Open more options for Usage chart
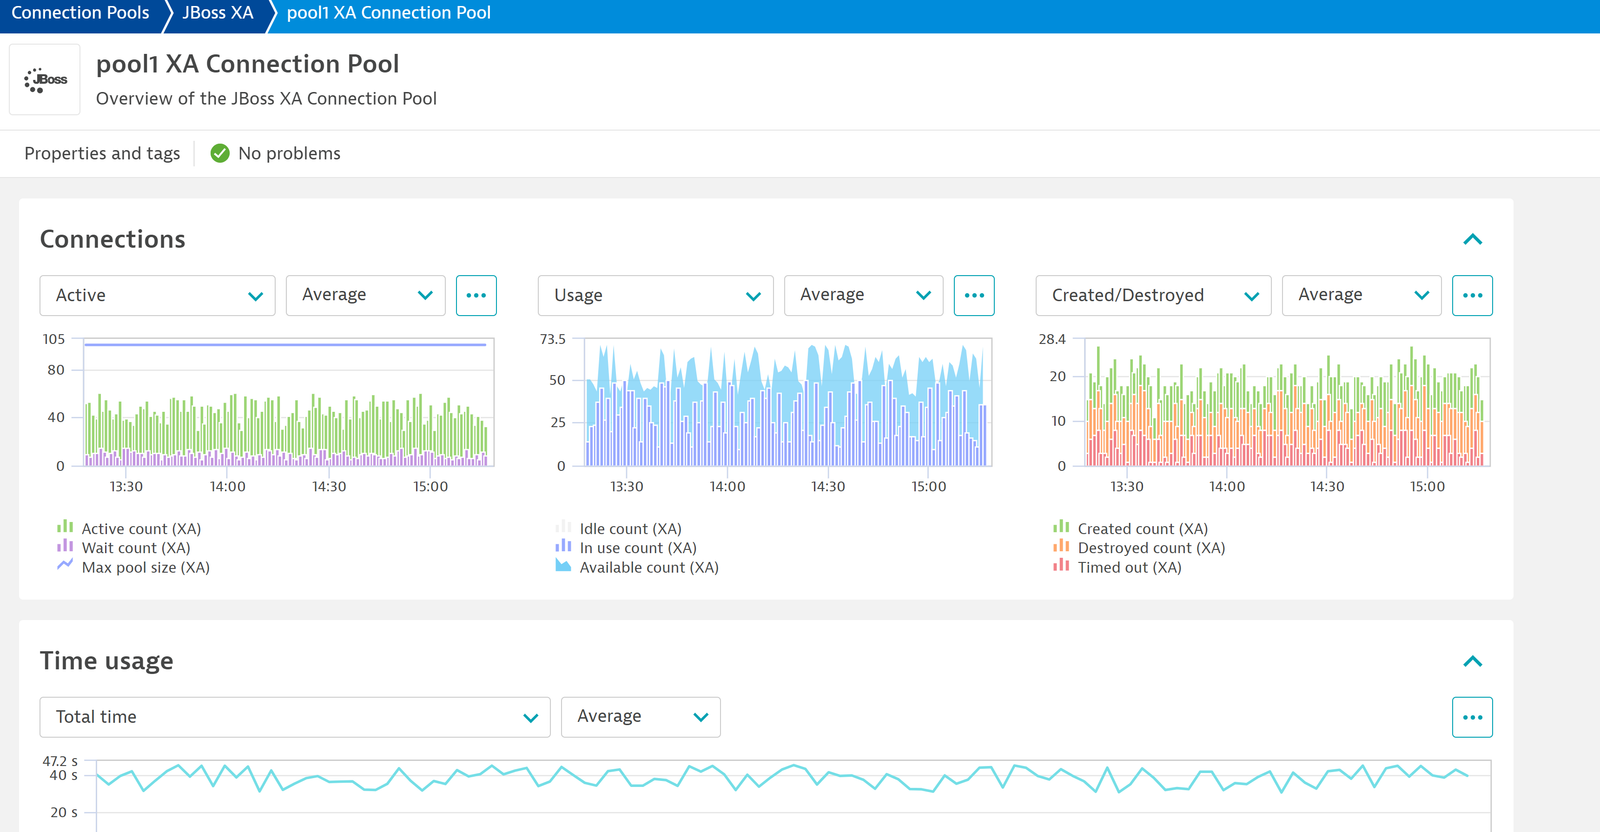 [x=974, y=295]
